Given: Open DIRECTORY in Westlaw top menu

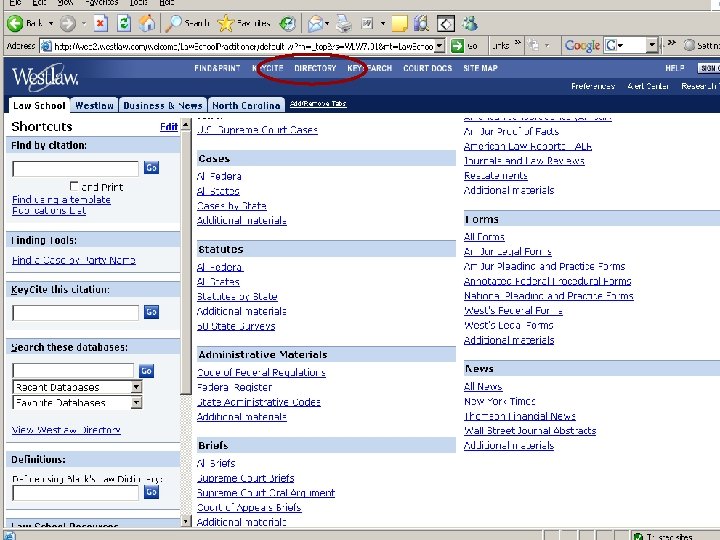Looking at the screenshot, I should pos(315,68).
